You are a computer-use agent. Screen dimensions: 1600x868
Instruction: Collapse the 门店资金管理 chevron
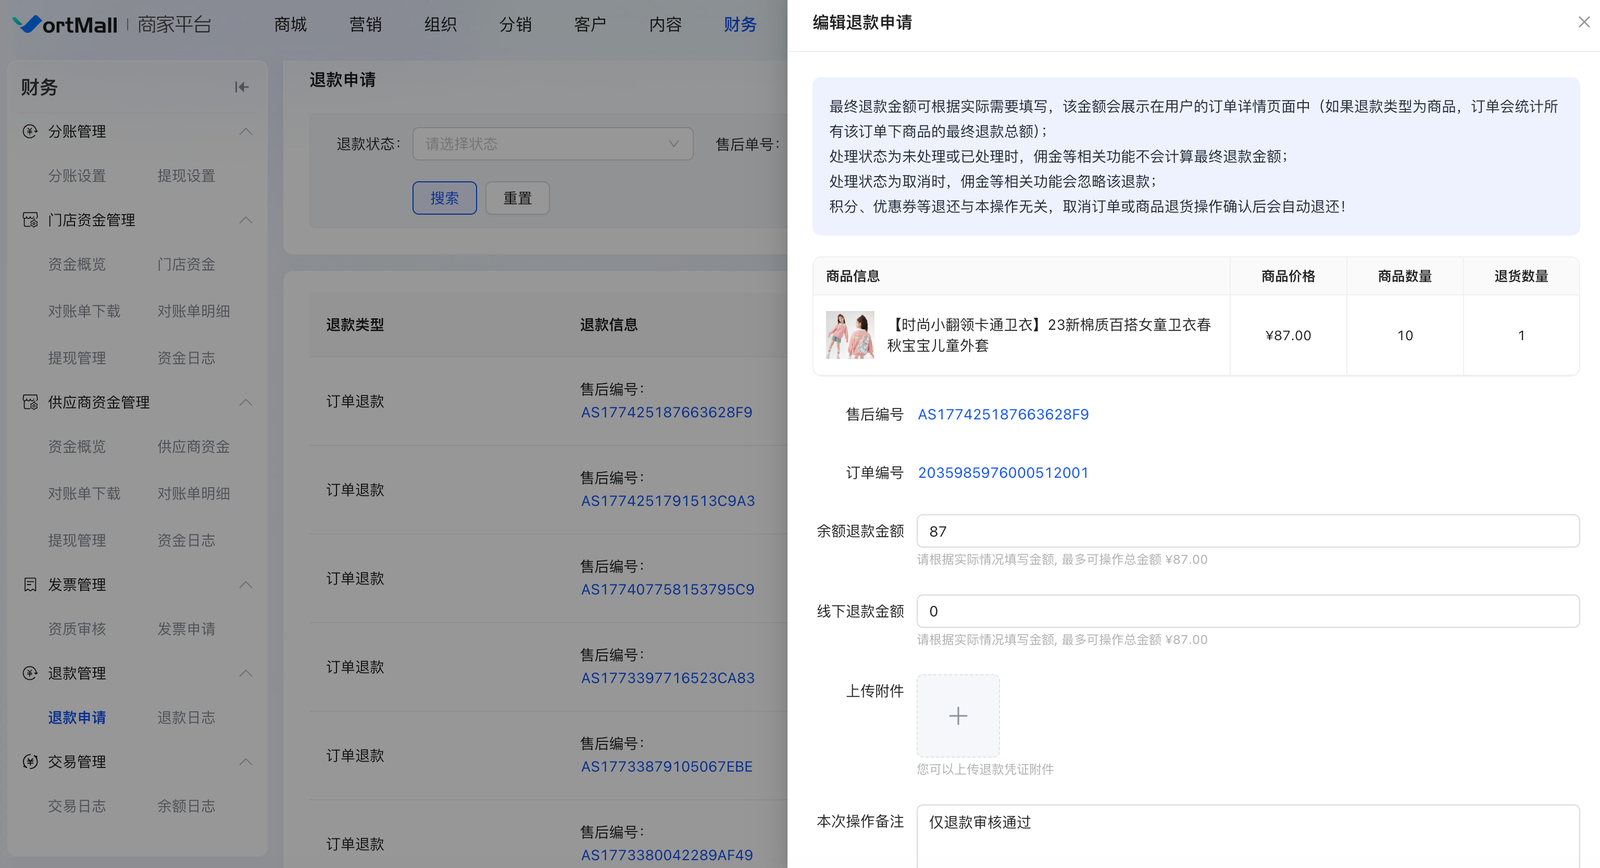click(x=245, y=220)
